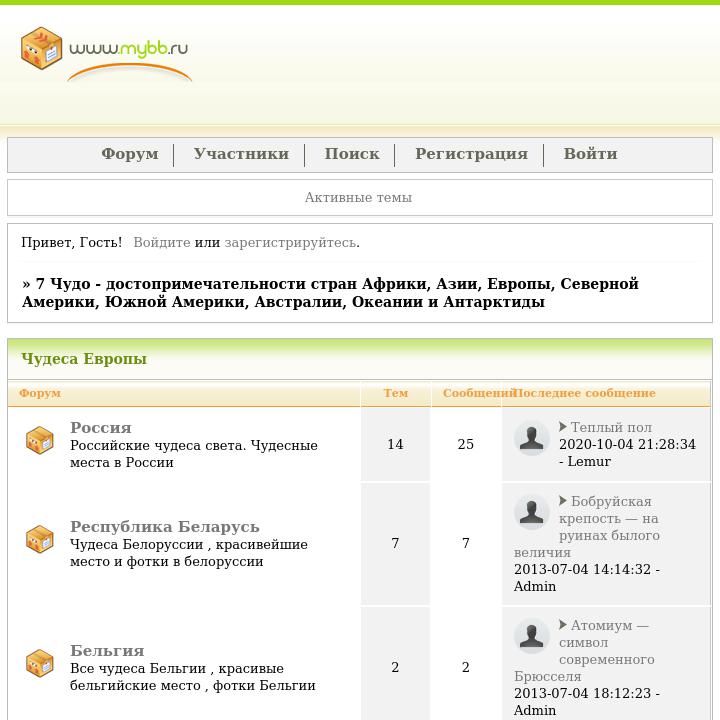
Task: Open the Россия forum
Action: pyautogui.click(x=101, y=428)
